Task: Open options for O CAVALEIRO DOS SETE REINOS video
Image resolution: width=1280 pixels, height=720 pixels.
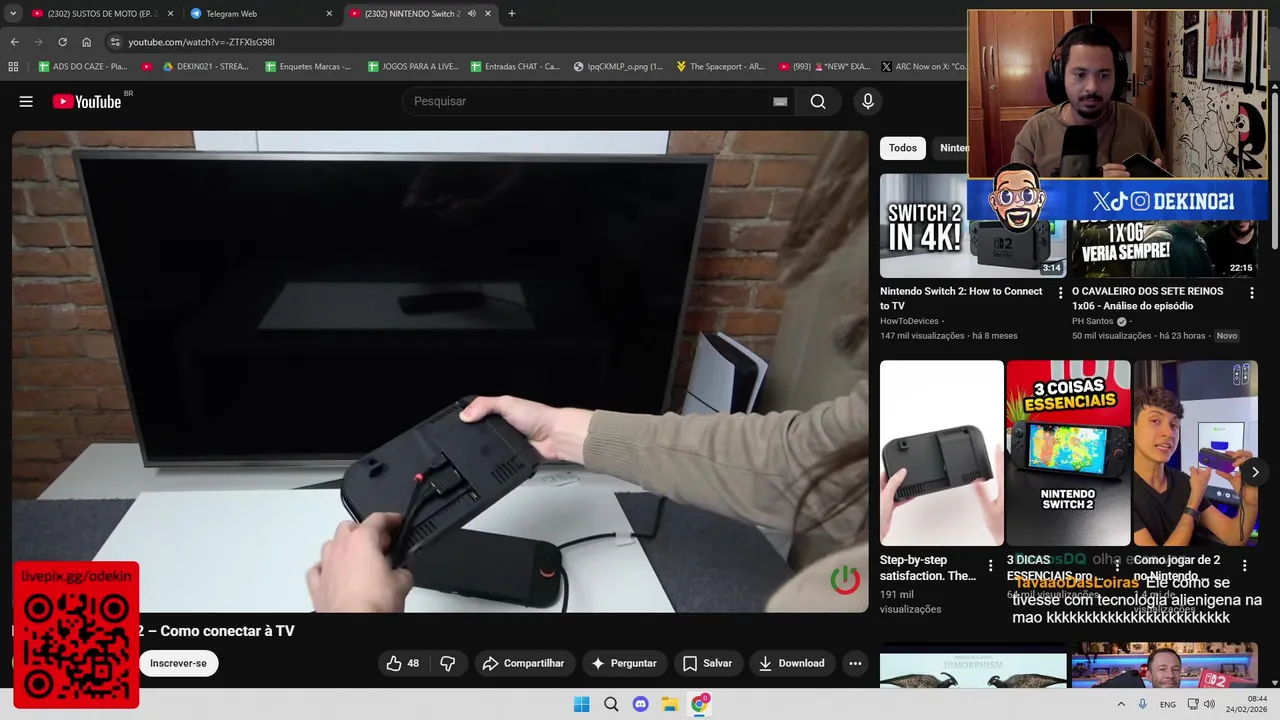Action: (x=1251, y=293)
